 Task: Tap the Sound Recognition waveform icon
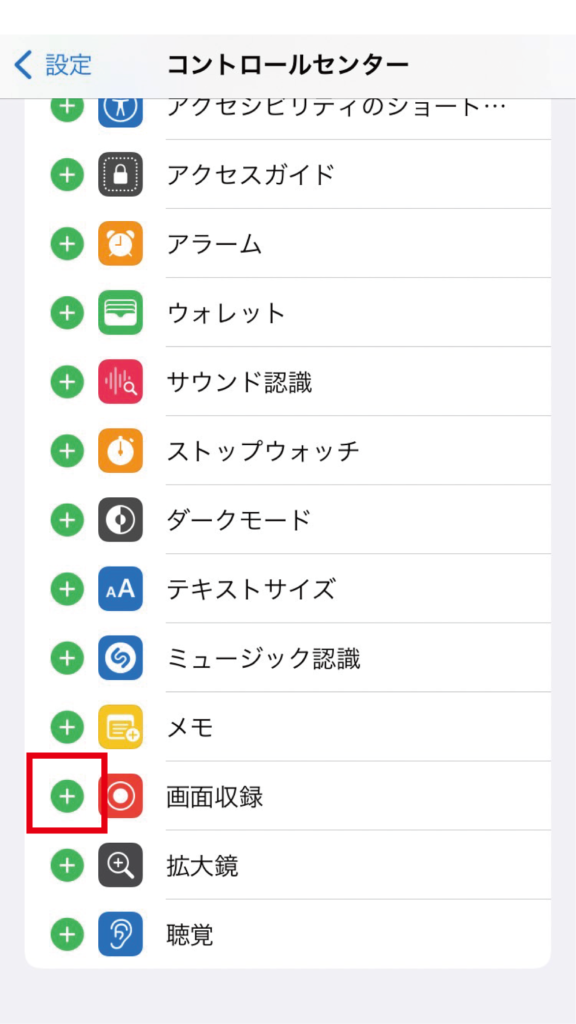[120, 381]
